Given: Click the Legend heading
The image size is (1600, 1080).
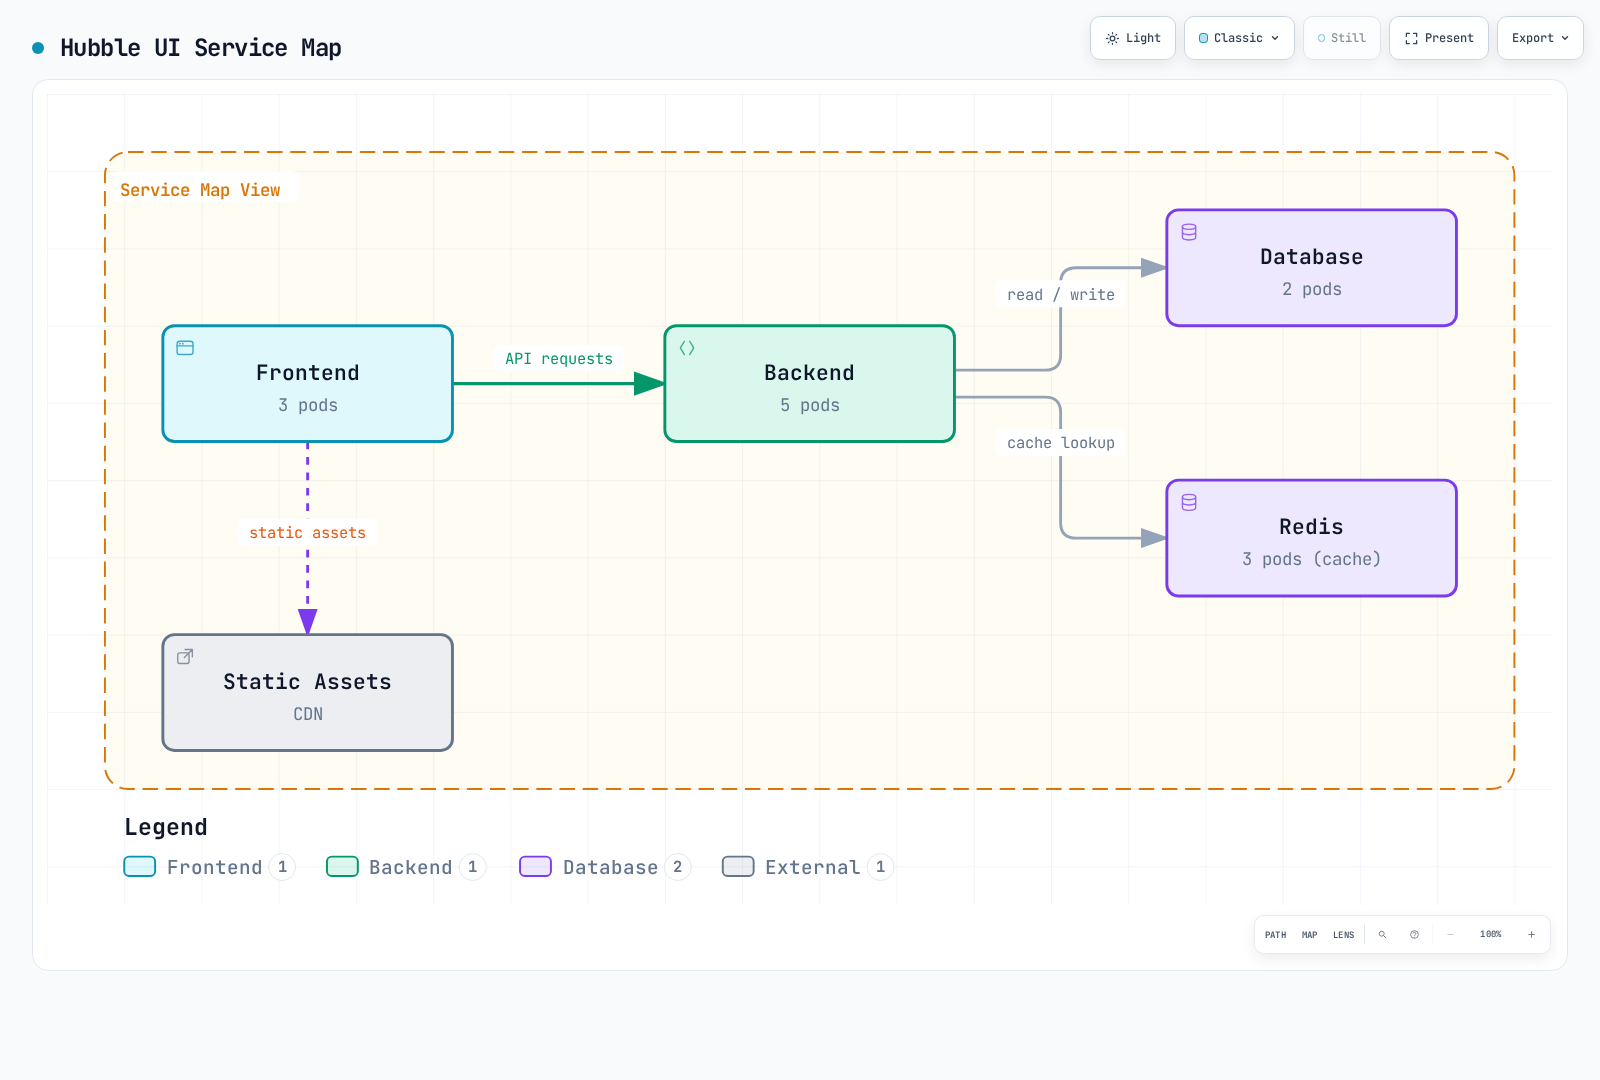Looking at the screenshot, I should point(166,827).
